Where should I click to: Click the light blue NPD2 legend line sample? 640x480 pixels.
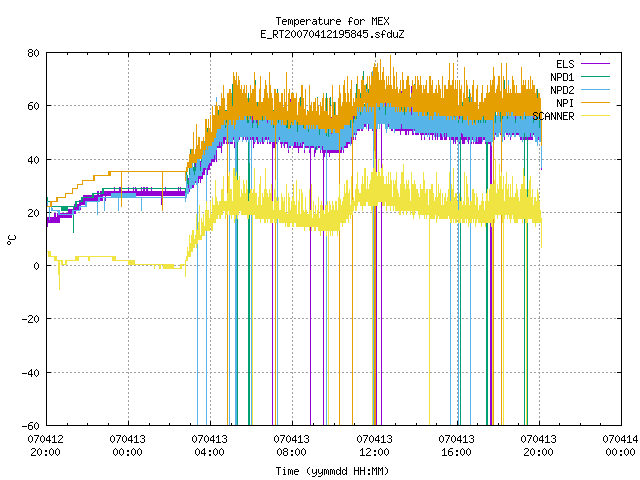(595, 90)
